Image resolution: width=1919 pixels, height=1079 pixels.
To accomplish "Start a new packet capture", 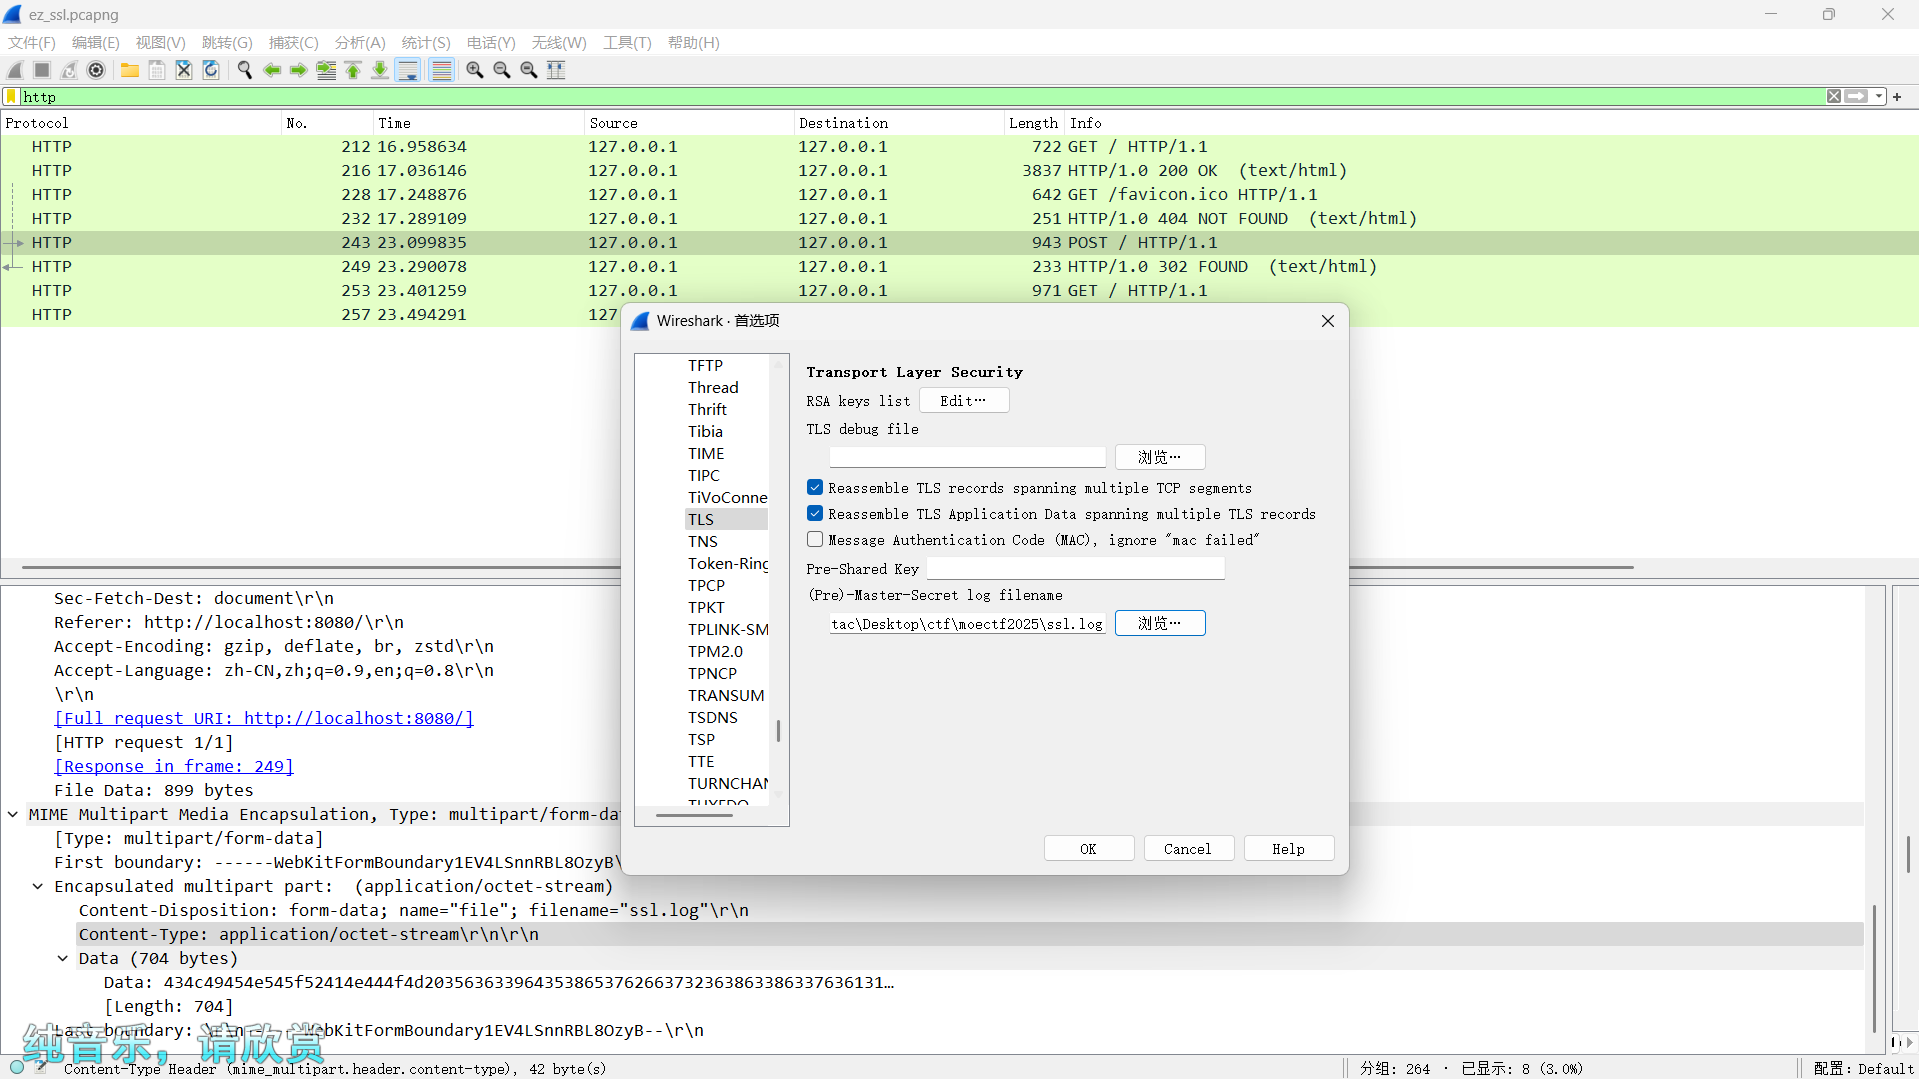I will (x=14, y=70).
